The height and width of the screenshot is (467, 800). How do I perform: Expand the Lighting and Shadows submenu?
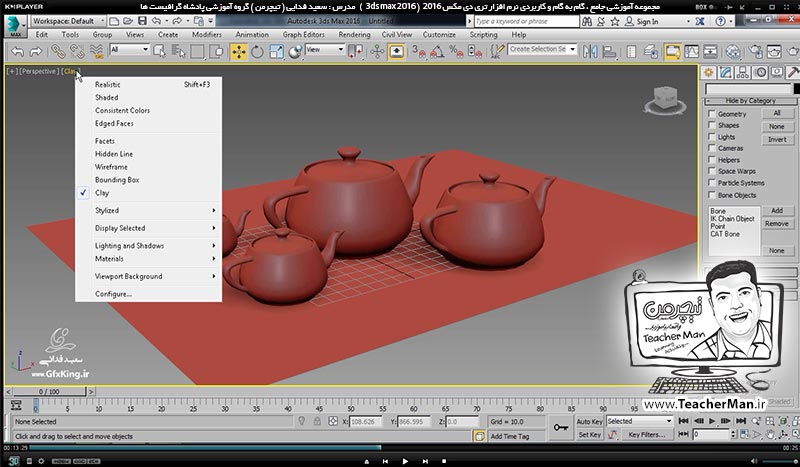click(x=148, y=245)
